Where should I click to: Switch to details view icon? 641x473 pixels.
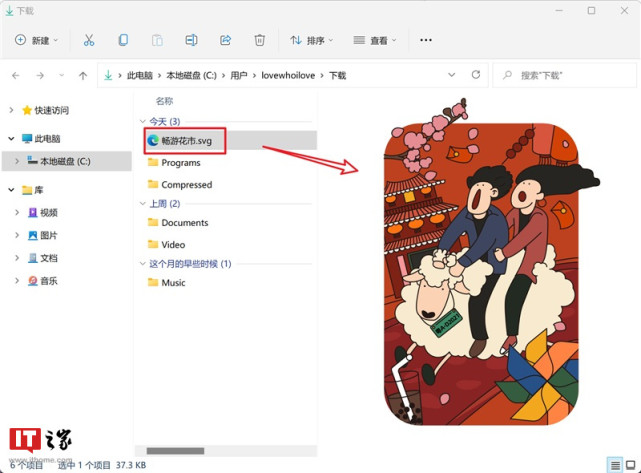(x=615, y=466)
